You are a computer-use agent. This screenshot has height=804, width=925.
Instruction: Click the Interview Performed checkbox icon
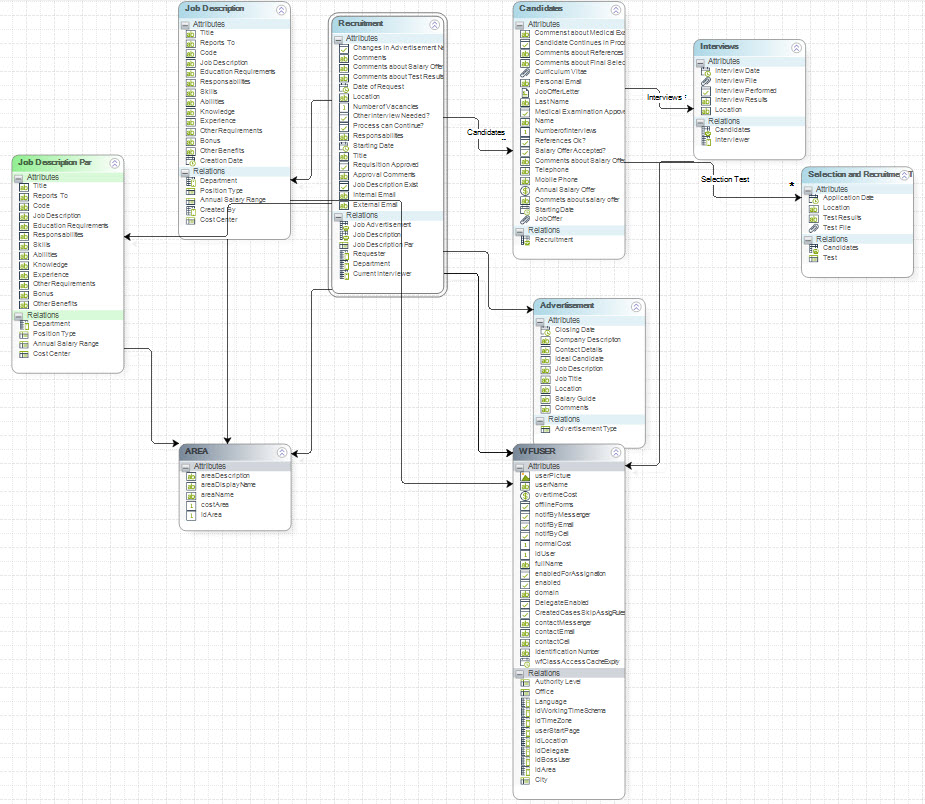(x=705, y=90)
